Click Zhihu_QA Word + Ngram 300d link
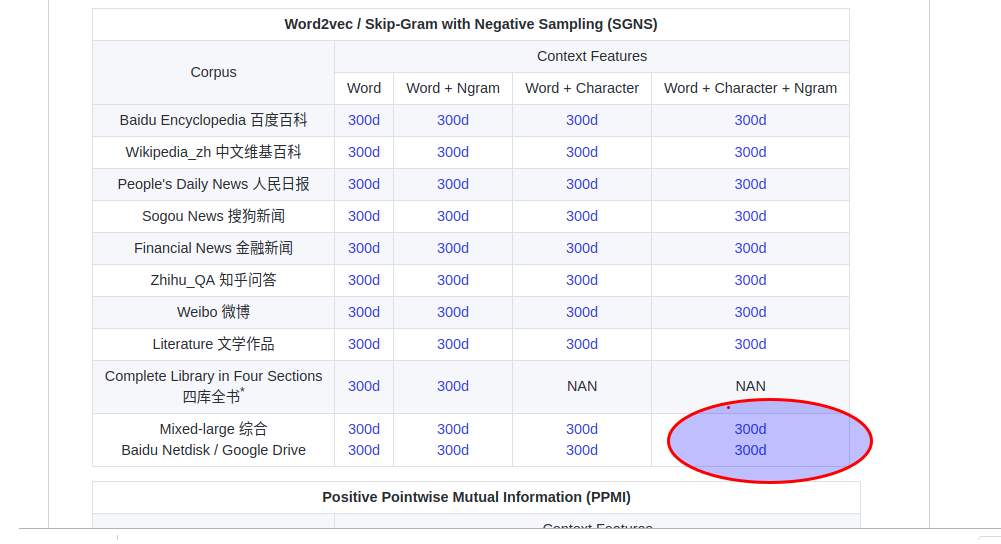 453,280
